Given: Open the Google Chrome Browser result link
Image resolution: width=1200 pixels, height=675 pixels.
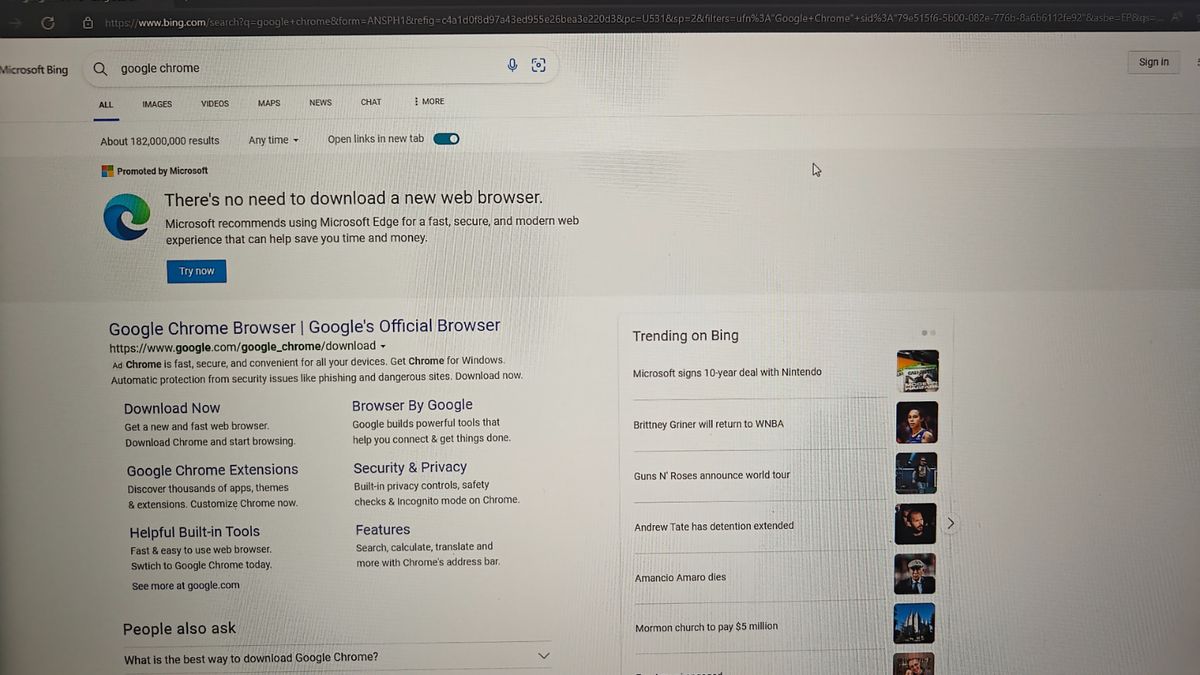Looking at the screenshot, I should [303, 327].
